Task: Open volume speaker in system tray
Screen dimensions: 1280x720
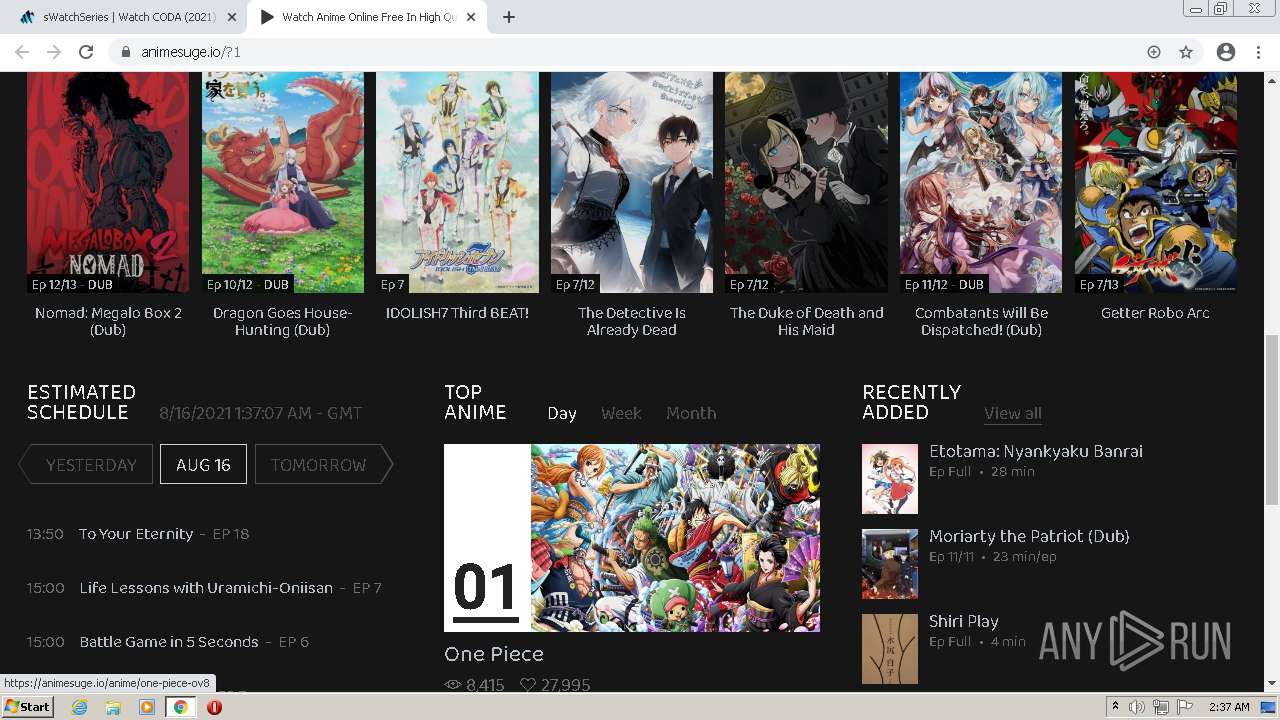Action: click(x=1137, y=707)
